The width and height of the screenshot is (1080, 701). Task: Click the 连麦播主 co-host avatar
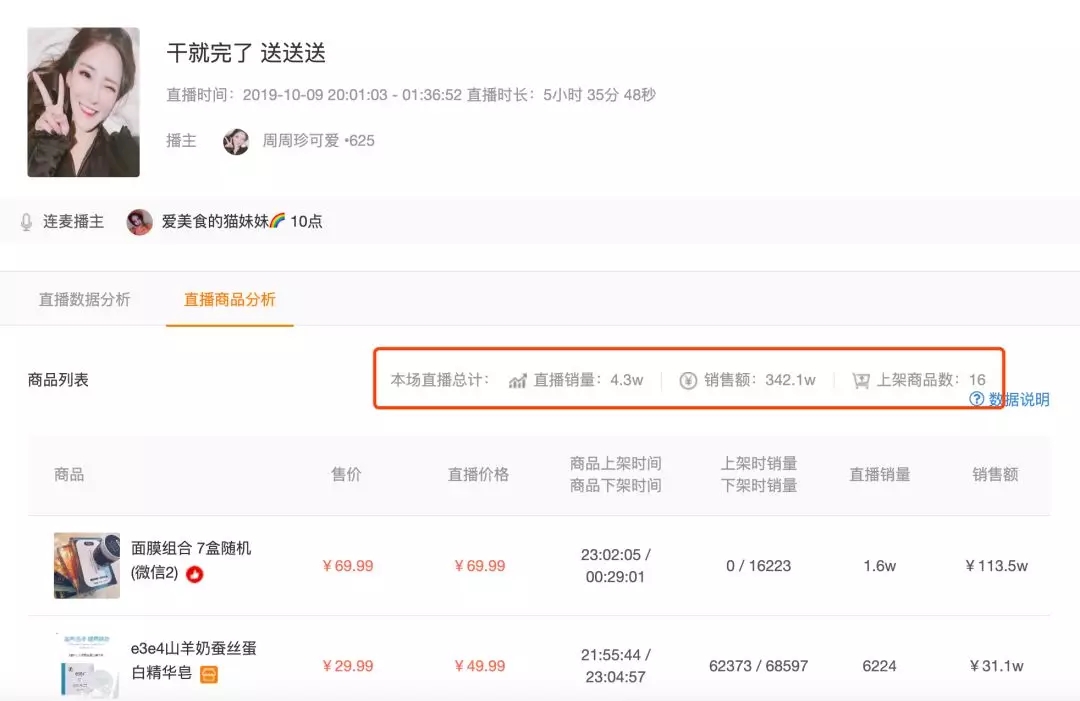coord(140,222)
